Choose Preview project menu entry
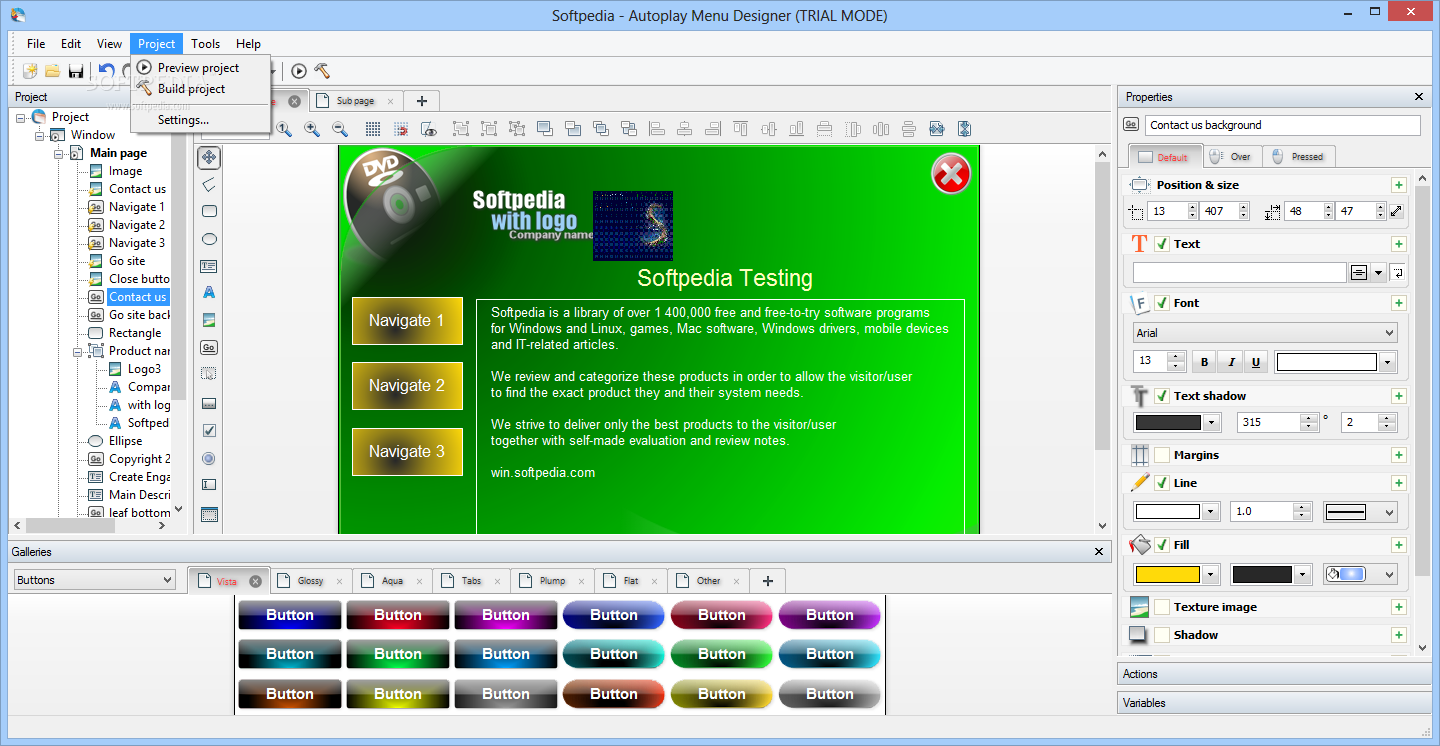Image resolution: width=1440 pixels, height=746 pixels. (198, 68)
